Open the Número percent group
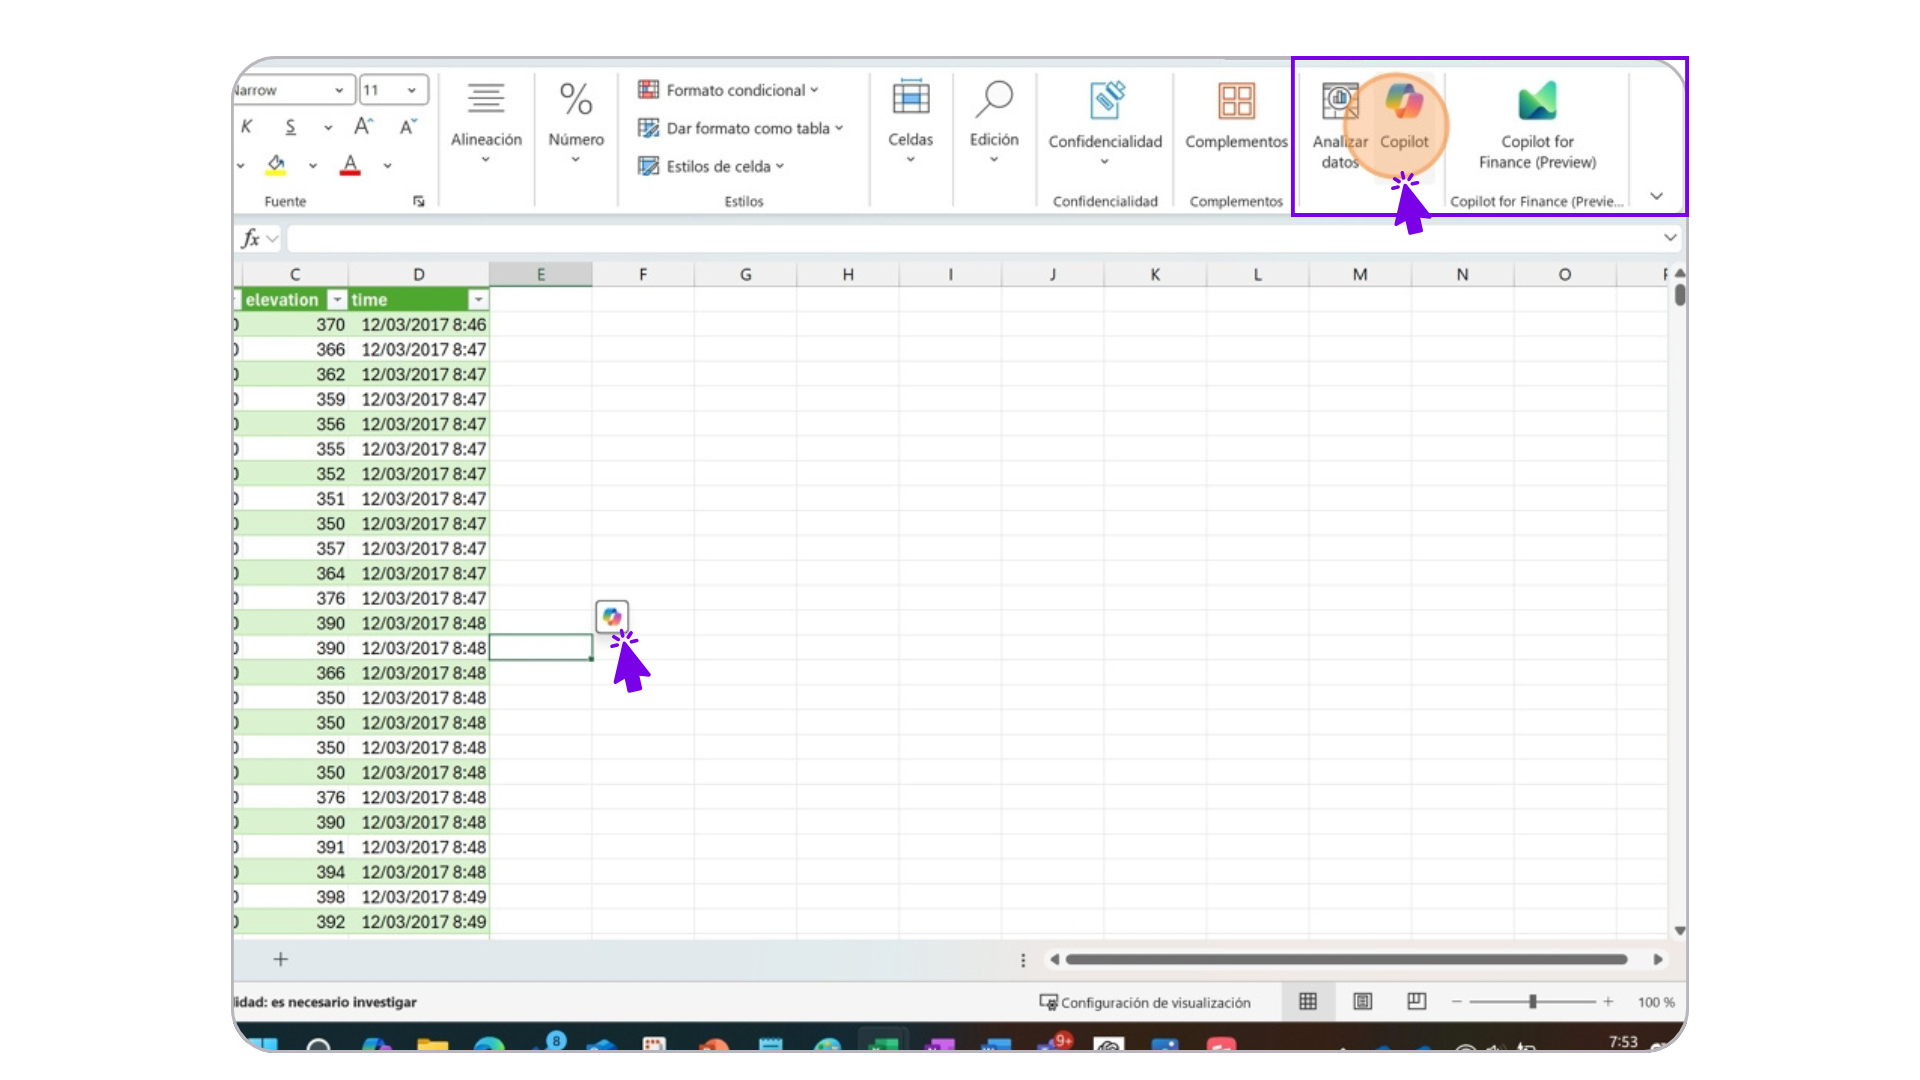 576,121
